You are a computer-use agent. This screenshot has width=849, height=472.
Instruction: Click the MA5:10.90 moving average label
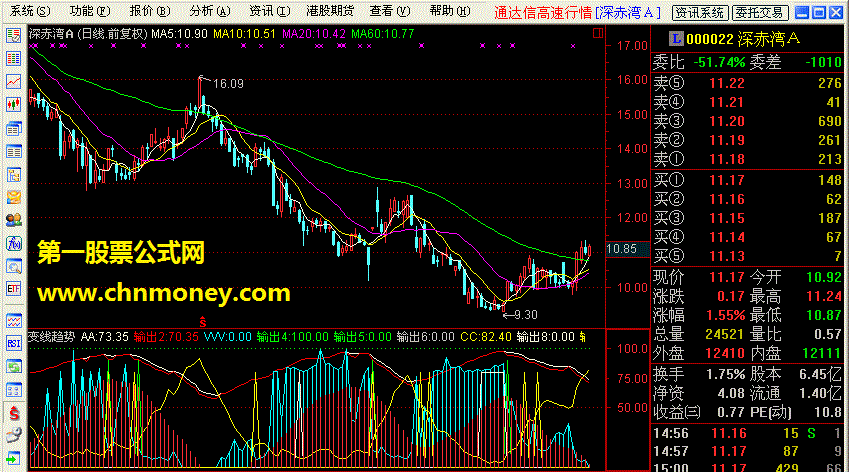tap(179, 34)
